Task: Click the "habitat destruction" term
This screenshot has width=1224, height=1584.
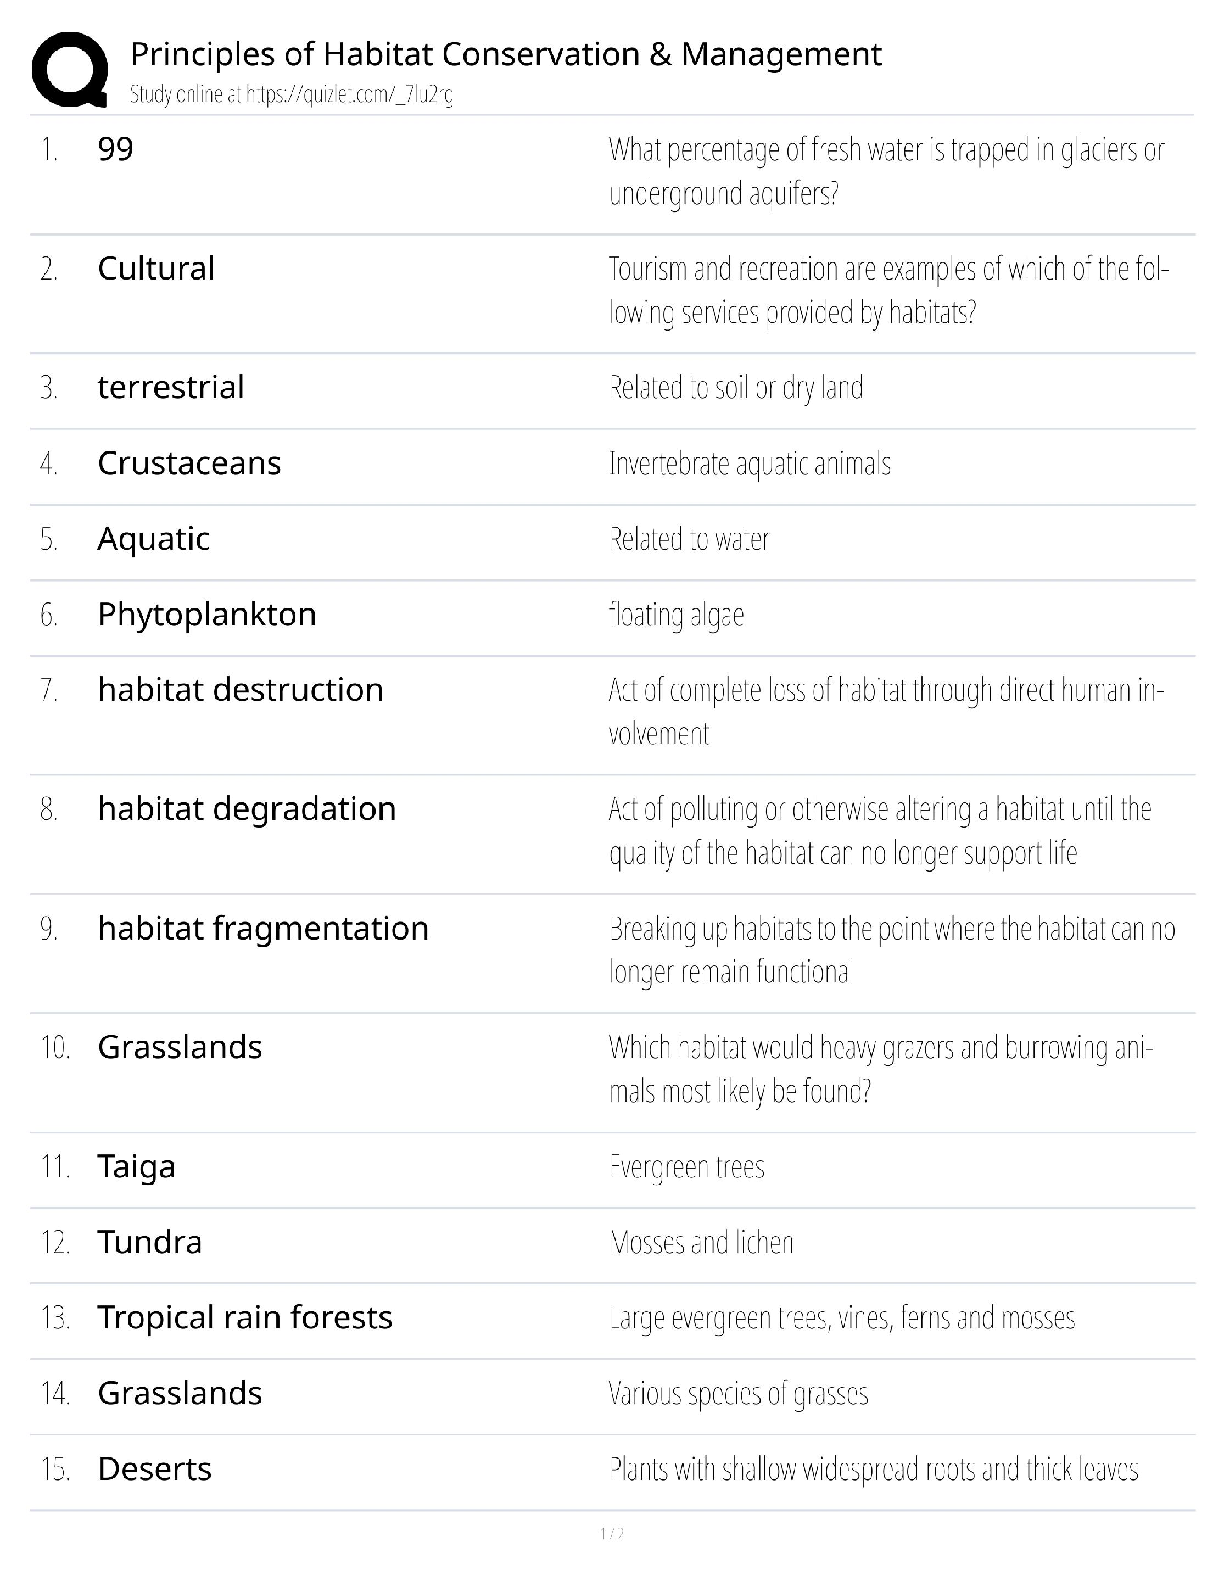Action: point(240,689)
